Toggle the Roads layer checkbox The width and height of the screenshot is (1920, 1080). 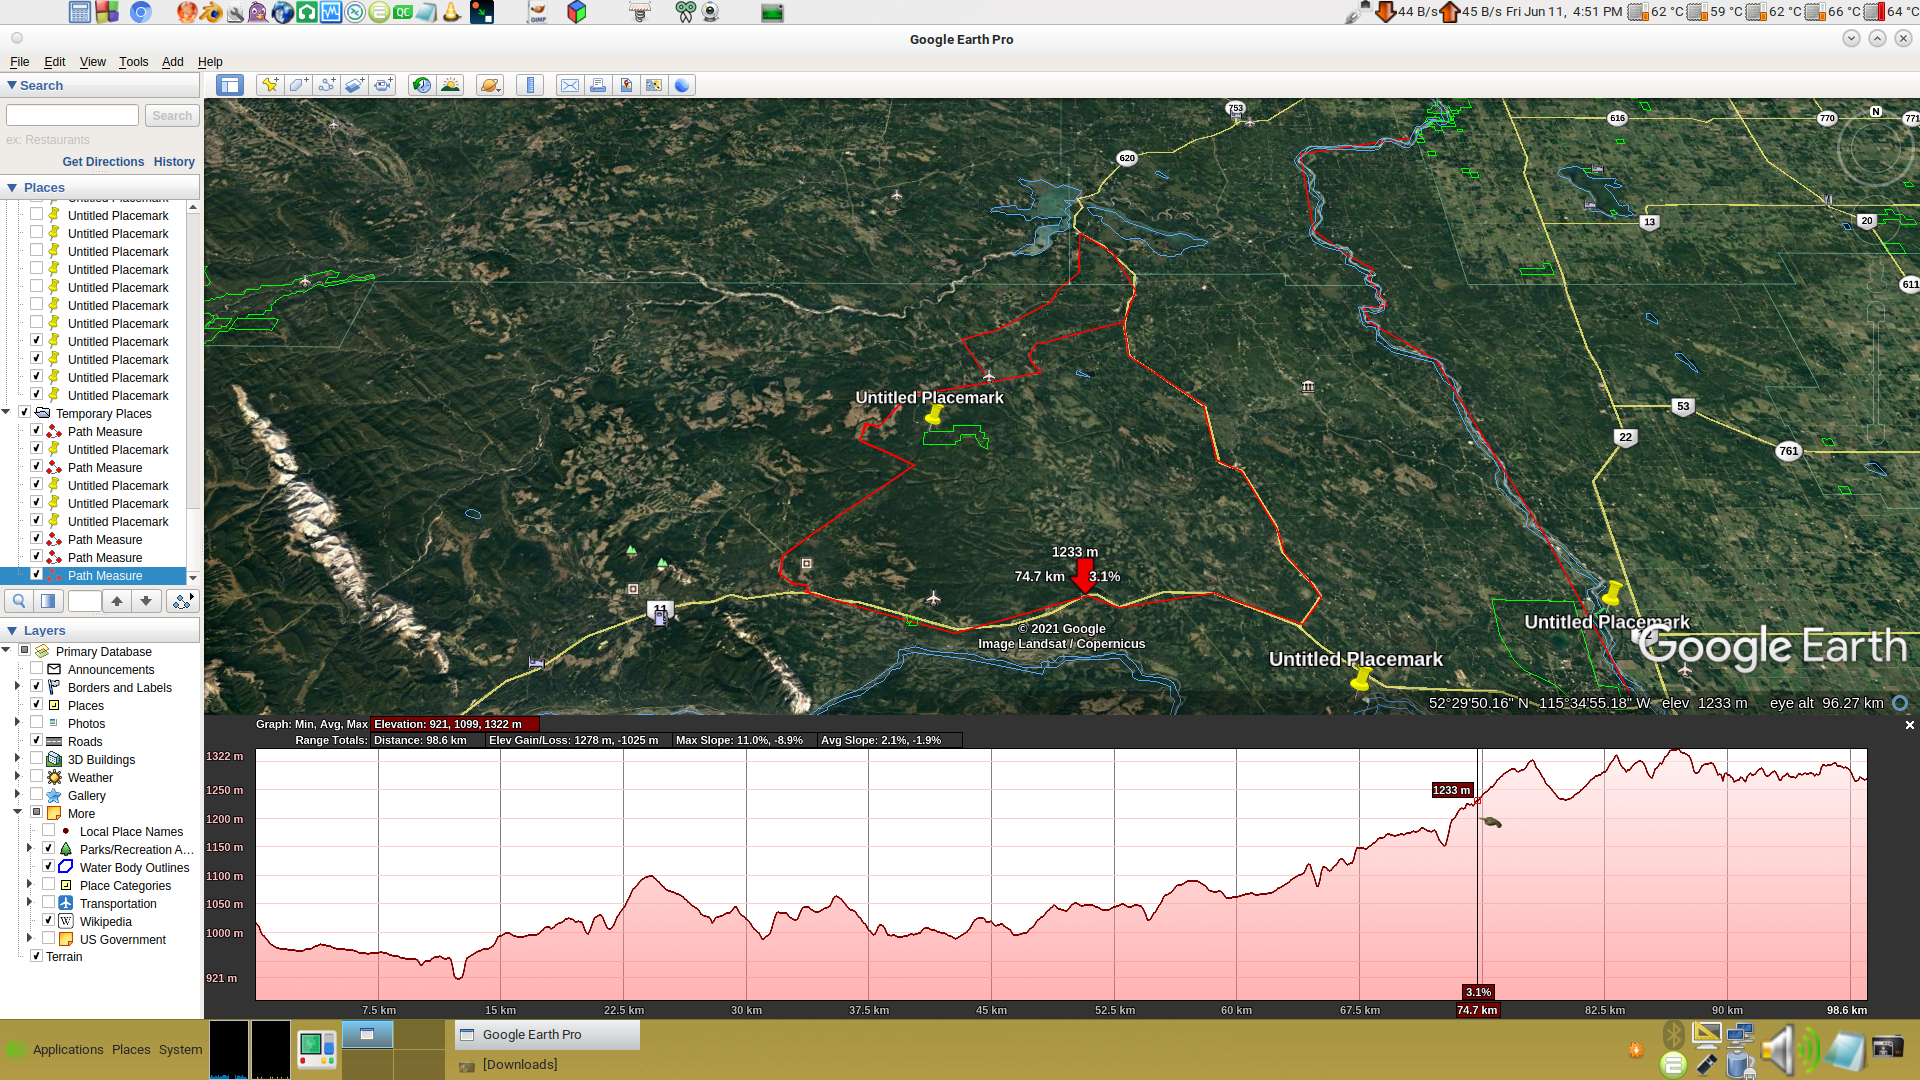point(37,741)
